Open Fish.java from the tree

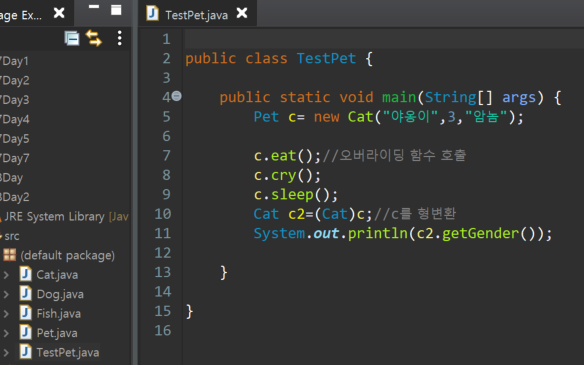pyautogui.click(x=58, y=314)
